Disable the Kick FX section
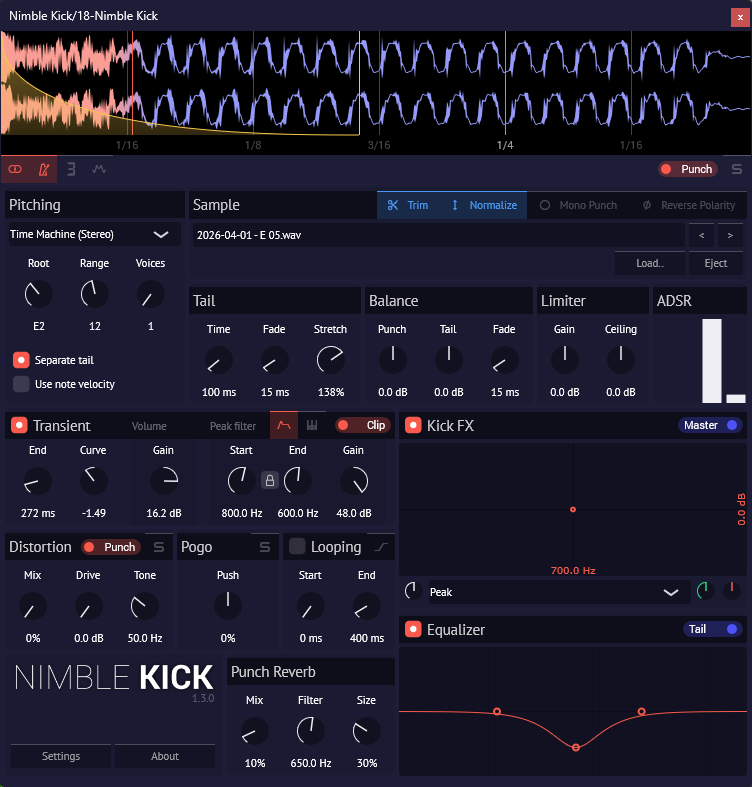Image resolution: width=752 pixels, height=787 pixels. tap(413, 425)
